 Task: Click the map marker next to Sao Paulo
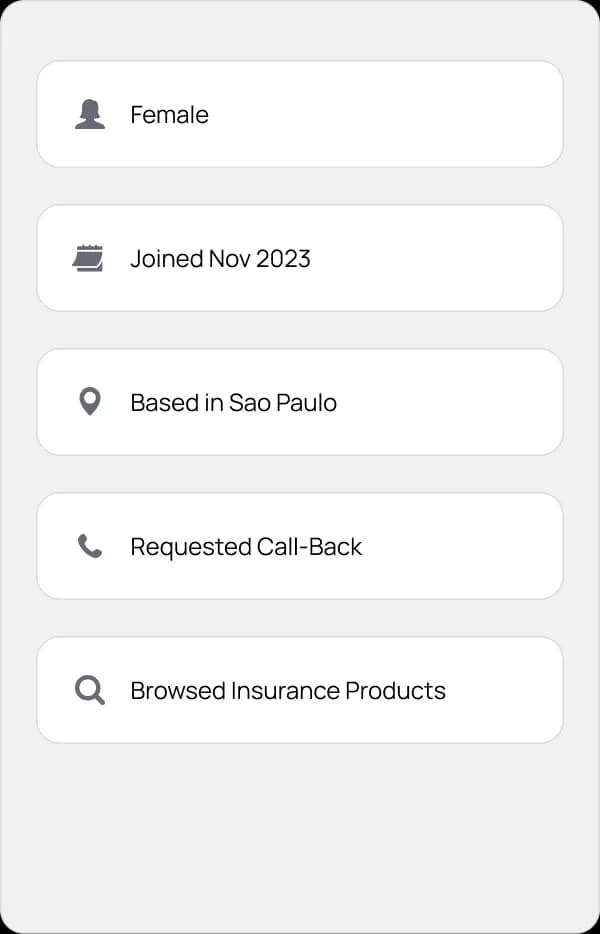pyautogui.click(x=90, y=401)
